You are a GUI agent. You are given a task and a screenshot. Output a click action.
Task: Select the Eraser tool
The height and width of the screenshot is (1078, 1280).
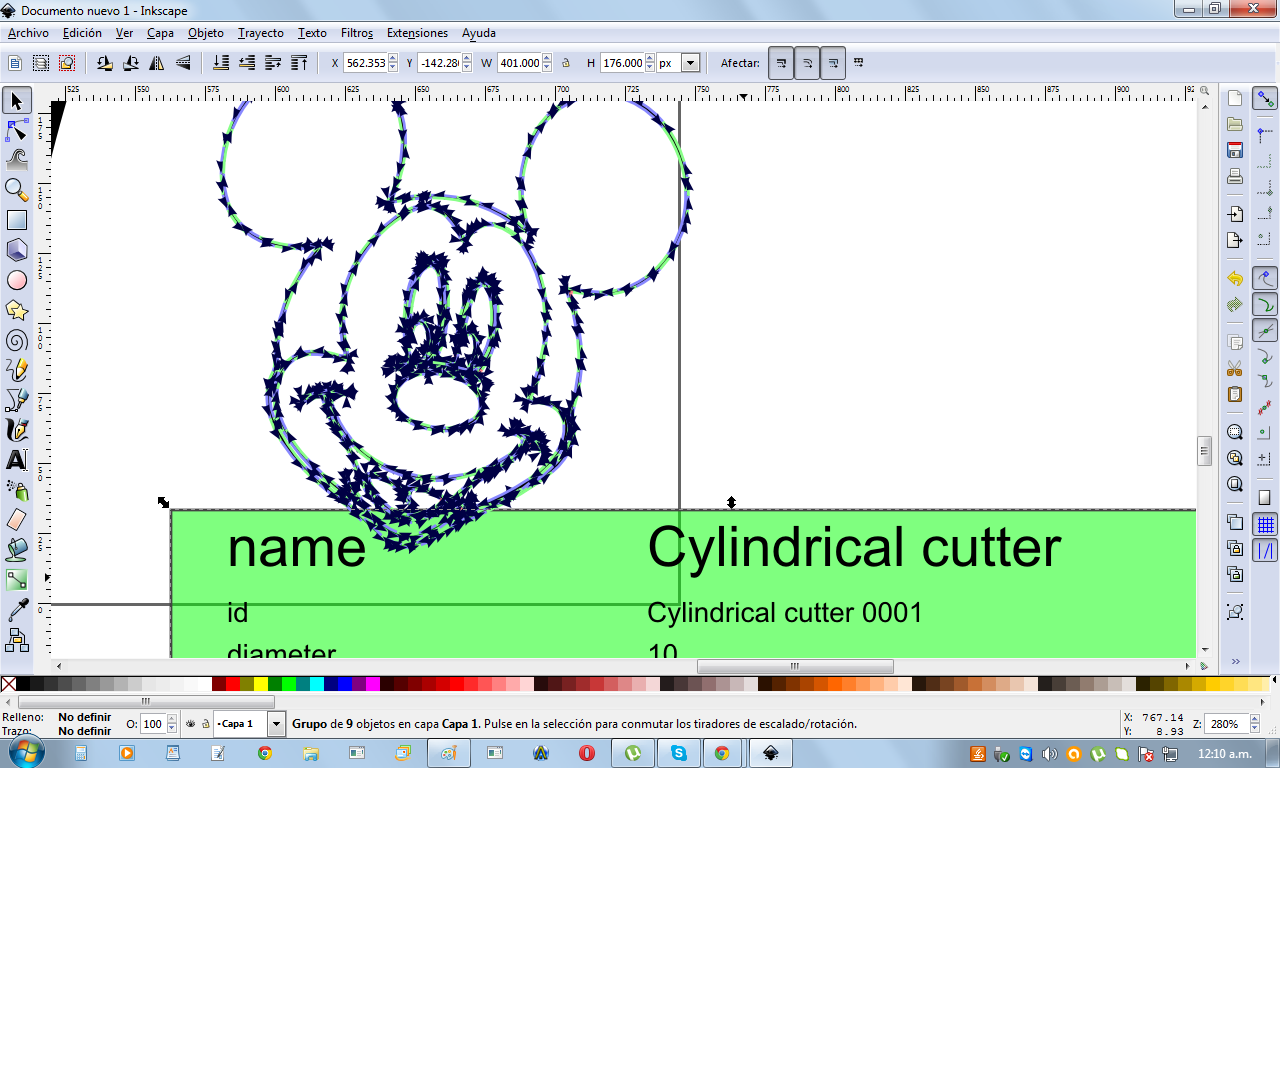(x=17, y=520)
